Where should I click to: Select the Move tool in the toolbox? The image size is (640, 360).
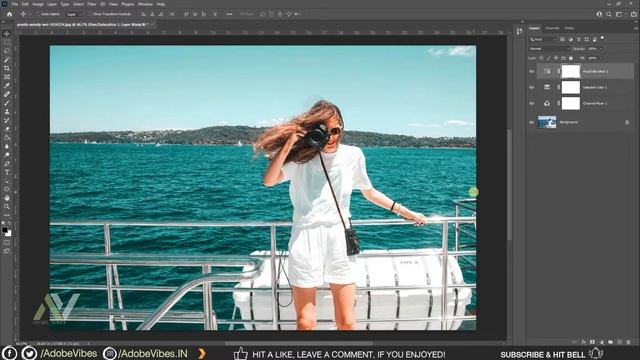(x=7, y=33)
